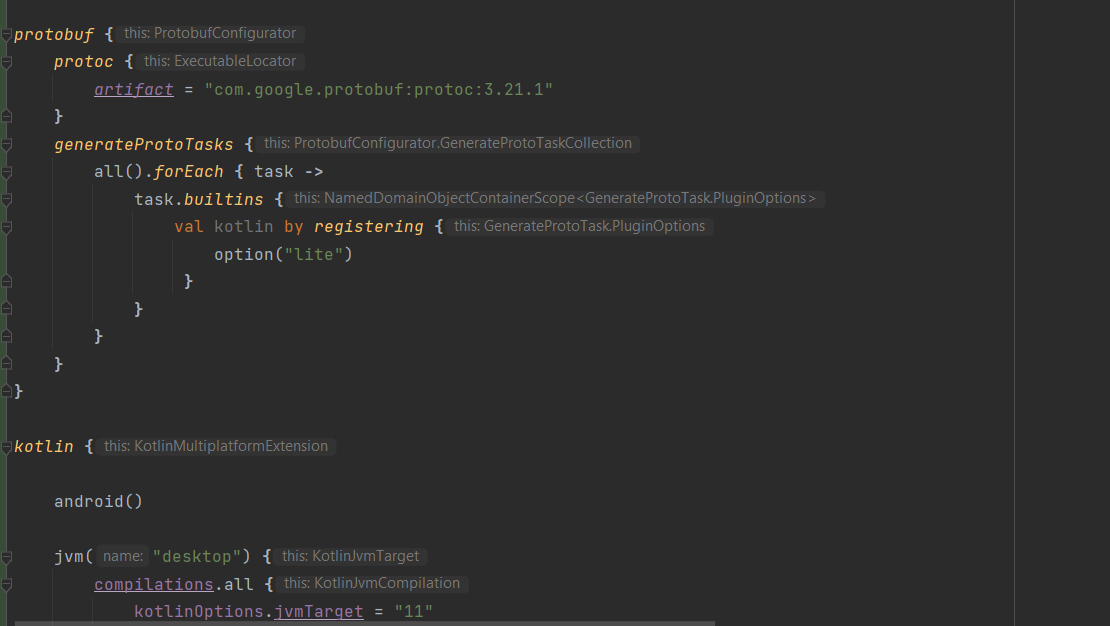Screen dimensions: 1110x626
Task: Place cursor on android() call
Action: (x=98, y=502)
